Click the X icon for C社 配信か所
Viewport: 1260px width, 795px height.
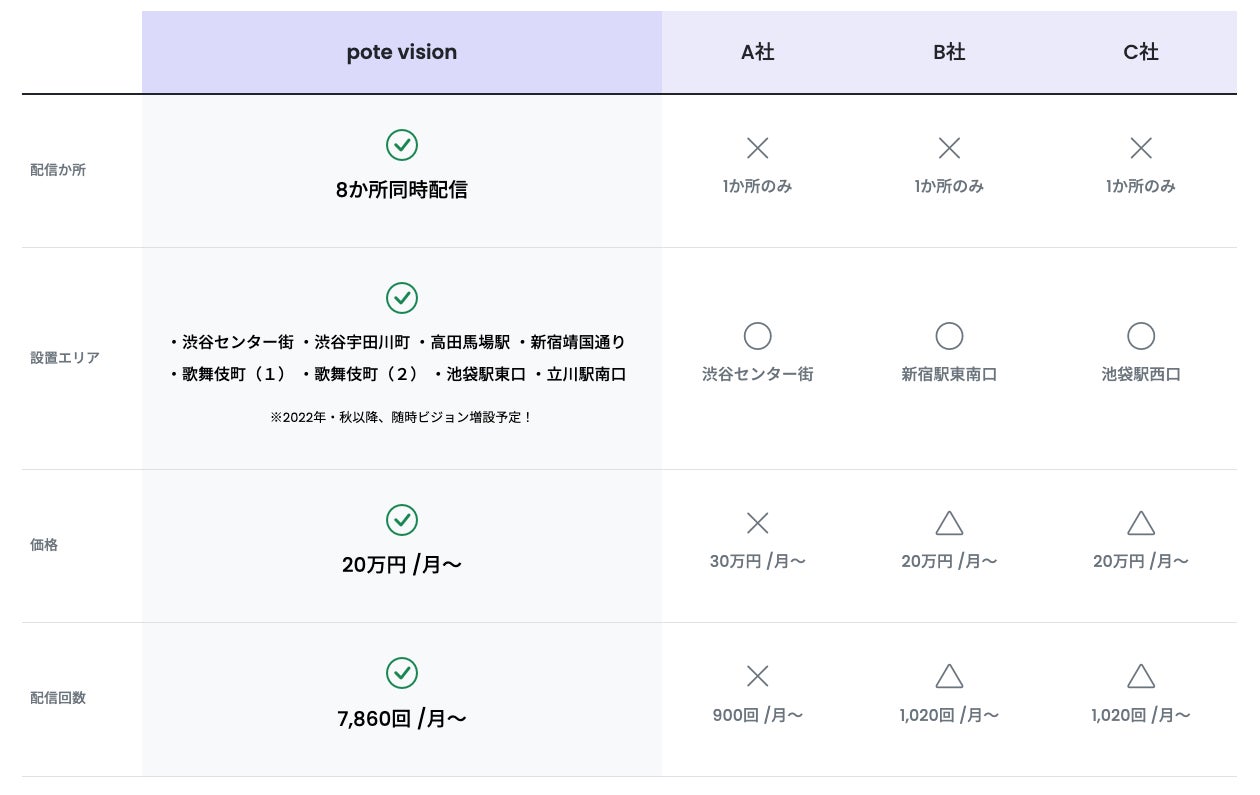coord(1141,149)
